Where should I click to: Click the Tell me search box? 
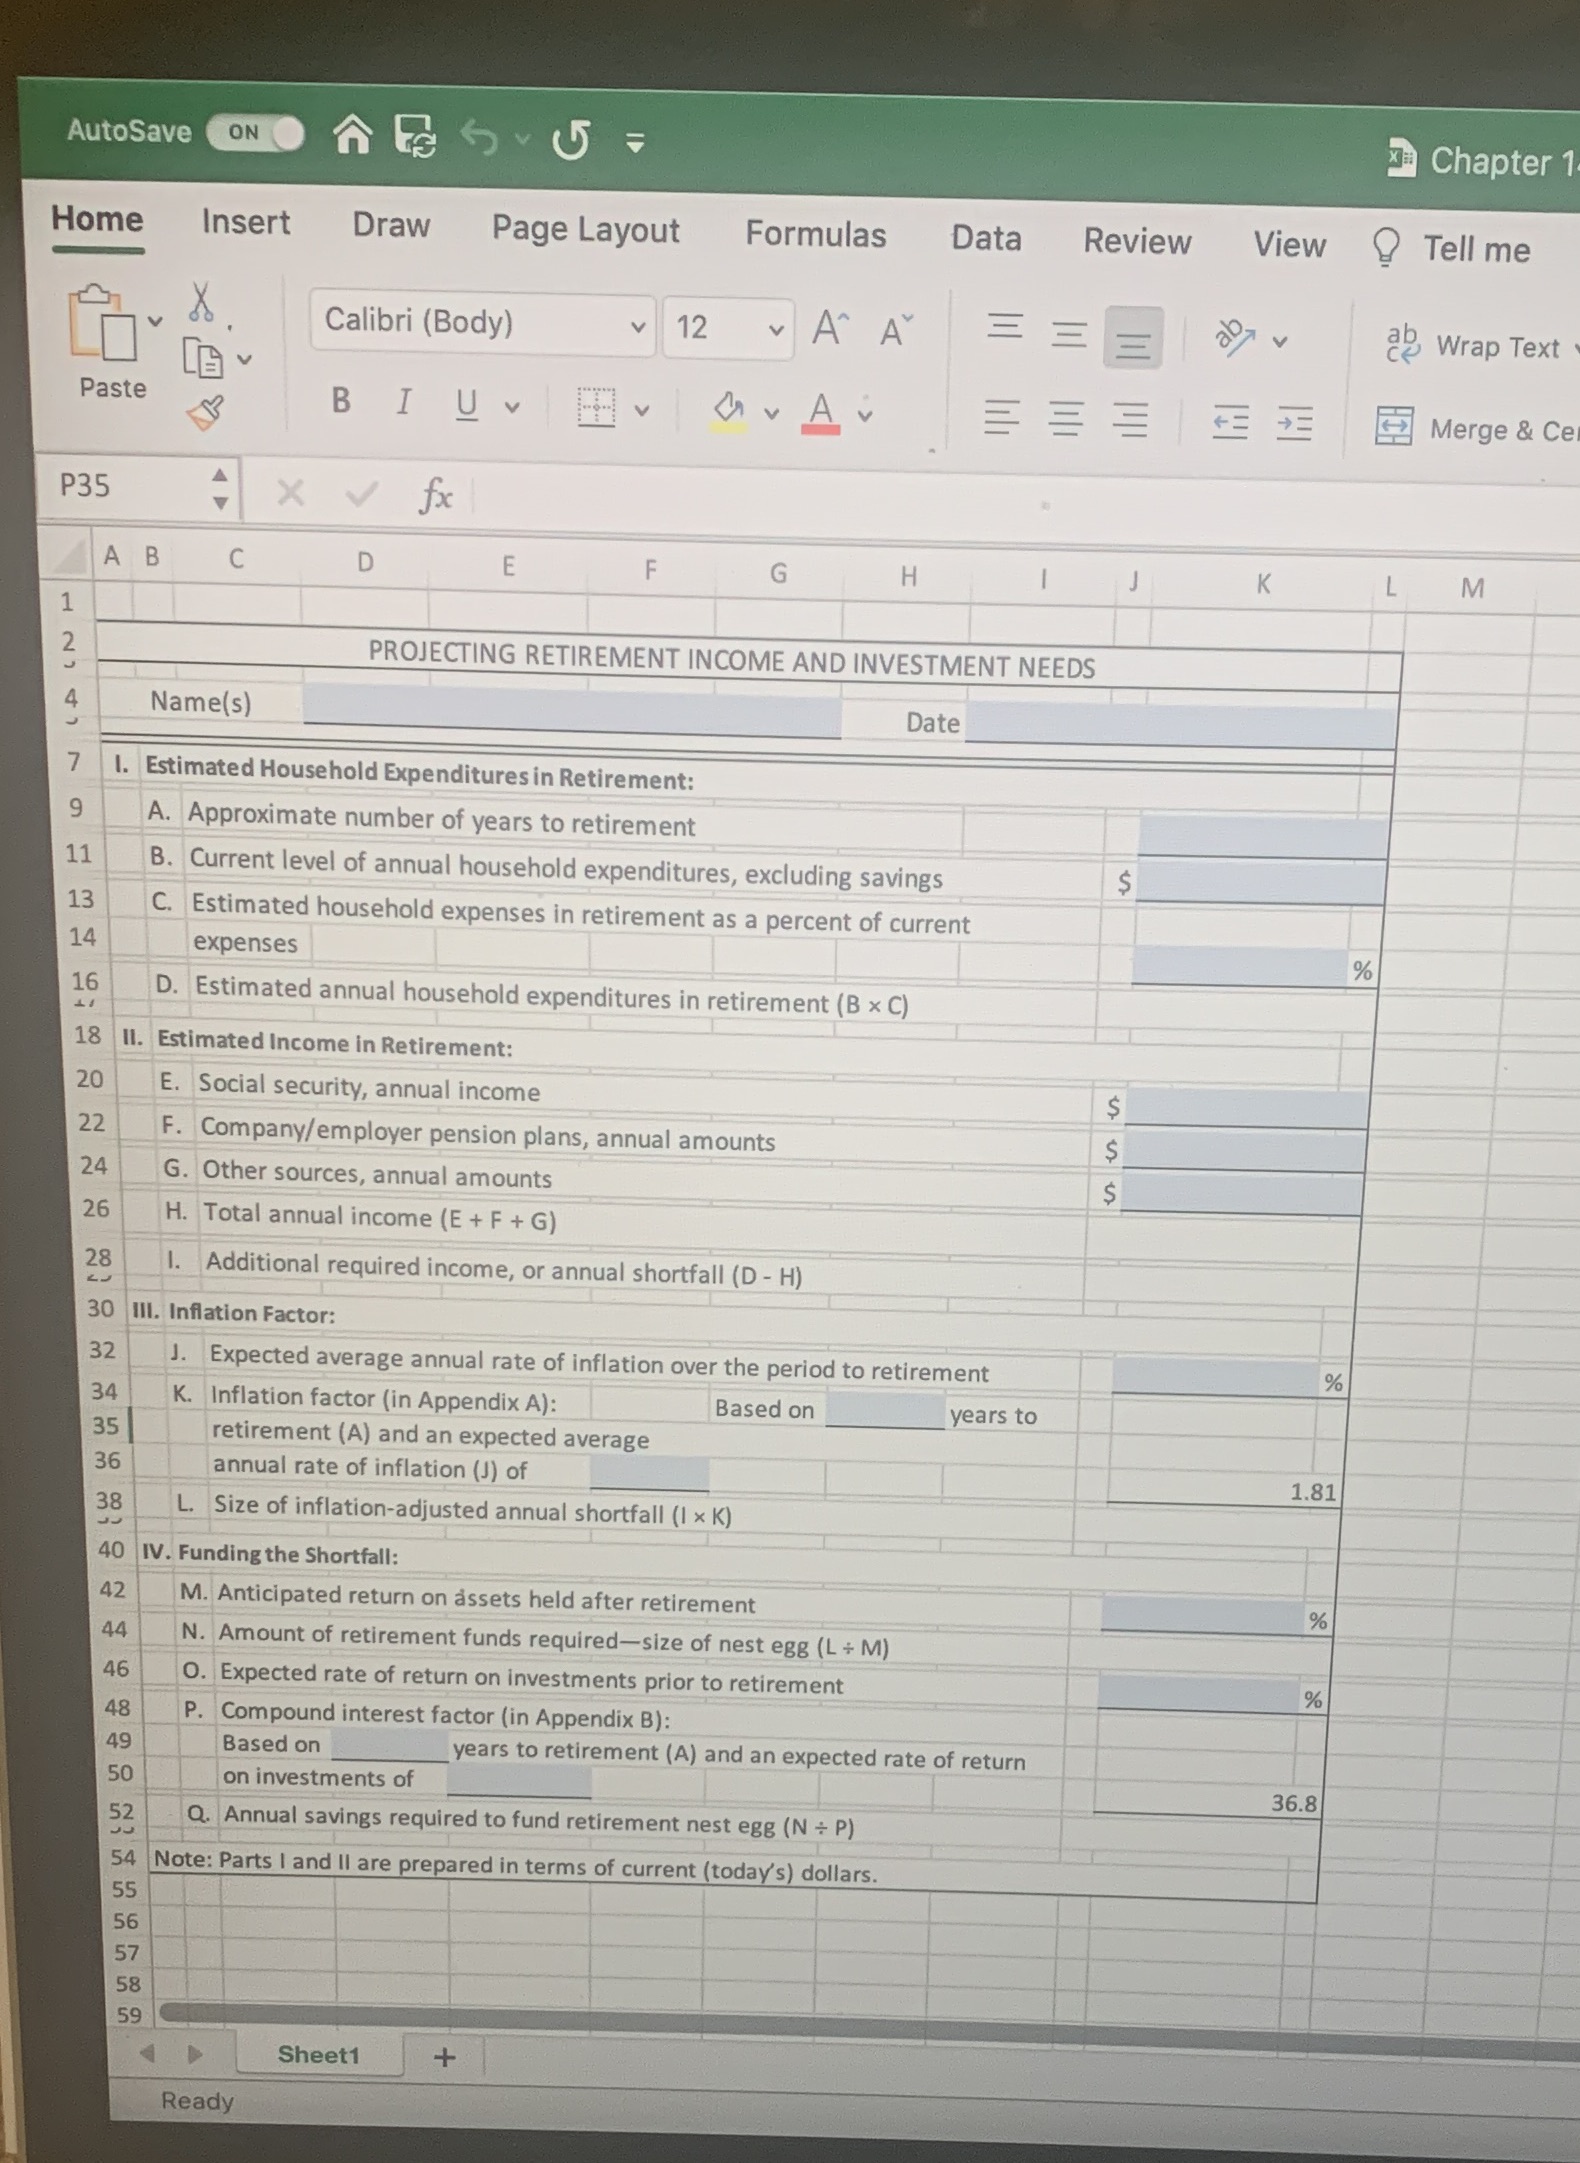(1452, 248)
